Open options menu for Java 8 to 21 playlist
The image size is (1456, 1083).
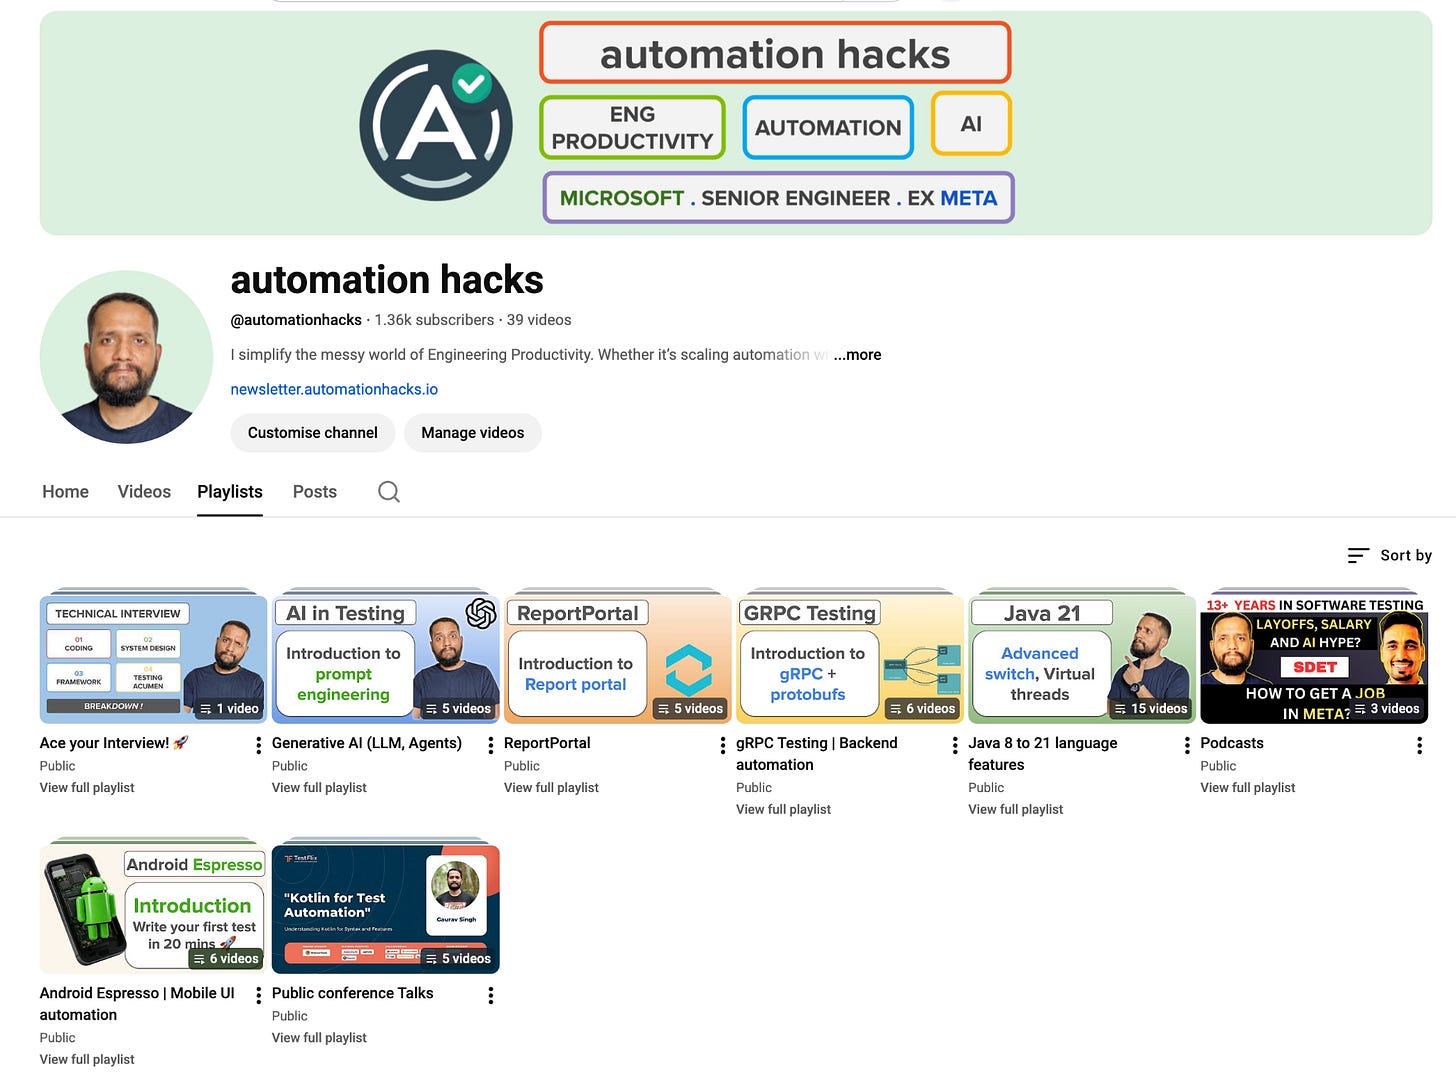1186,745
